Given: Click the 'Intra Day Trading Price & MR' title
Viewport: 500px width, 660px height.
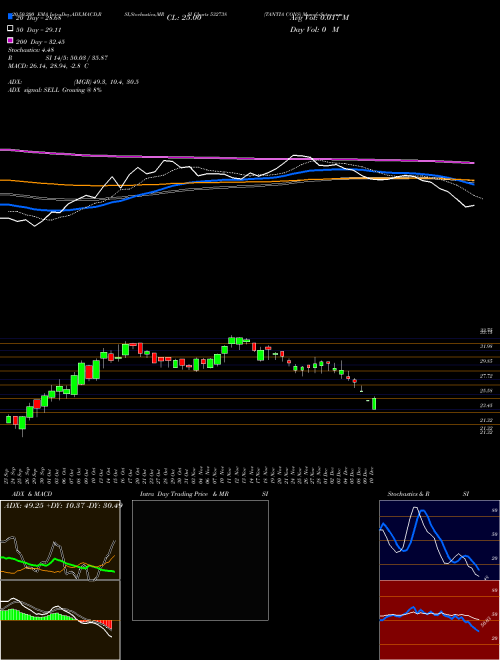Looking at the screenshot, I should coord(184,494).
